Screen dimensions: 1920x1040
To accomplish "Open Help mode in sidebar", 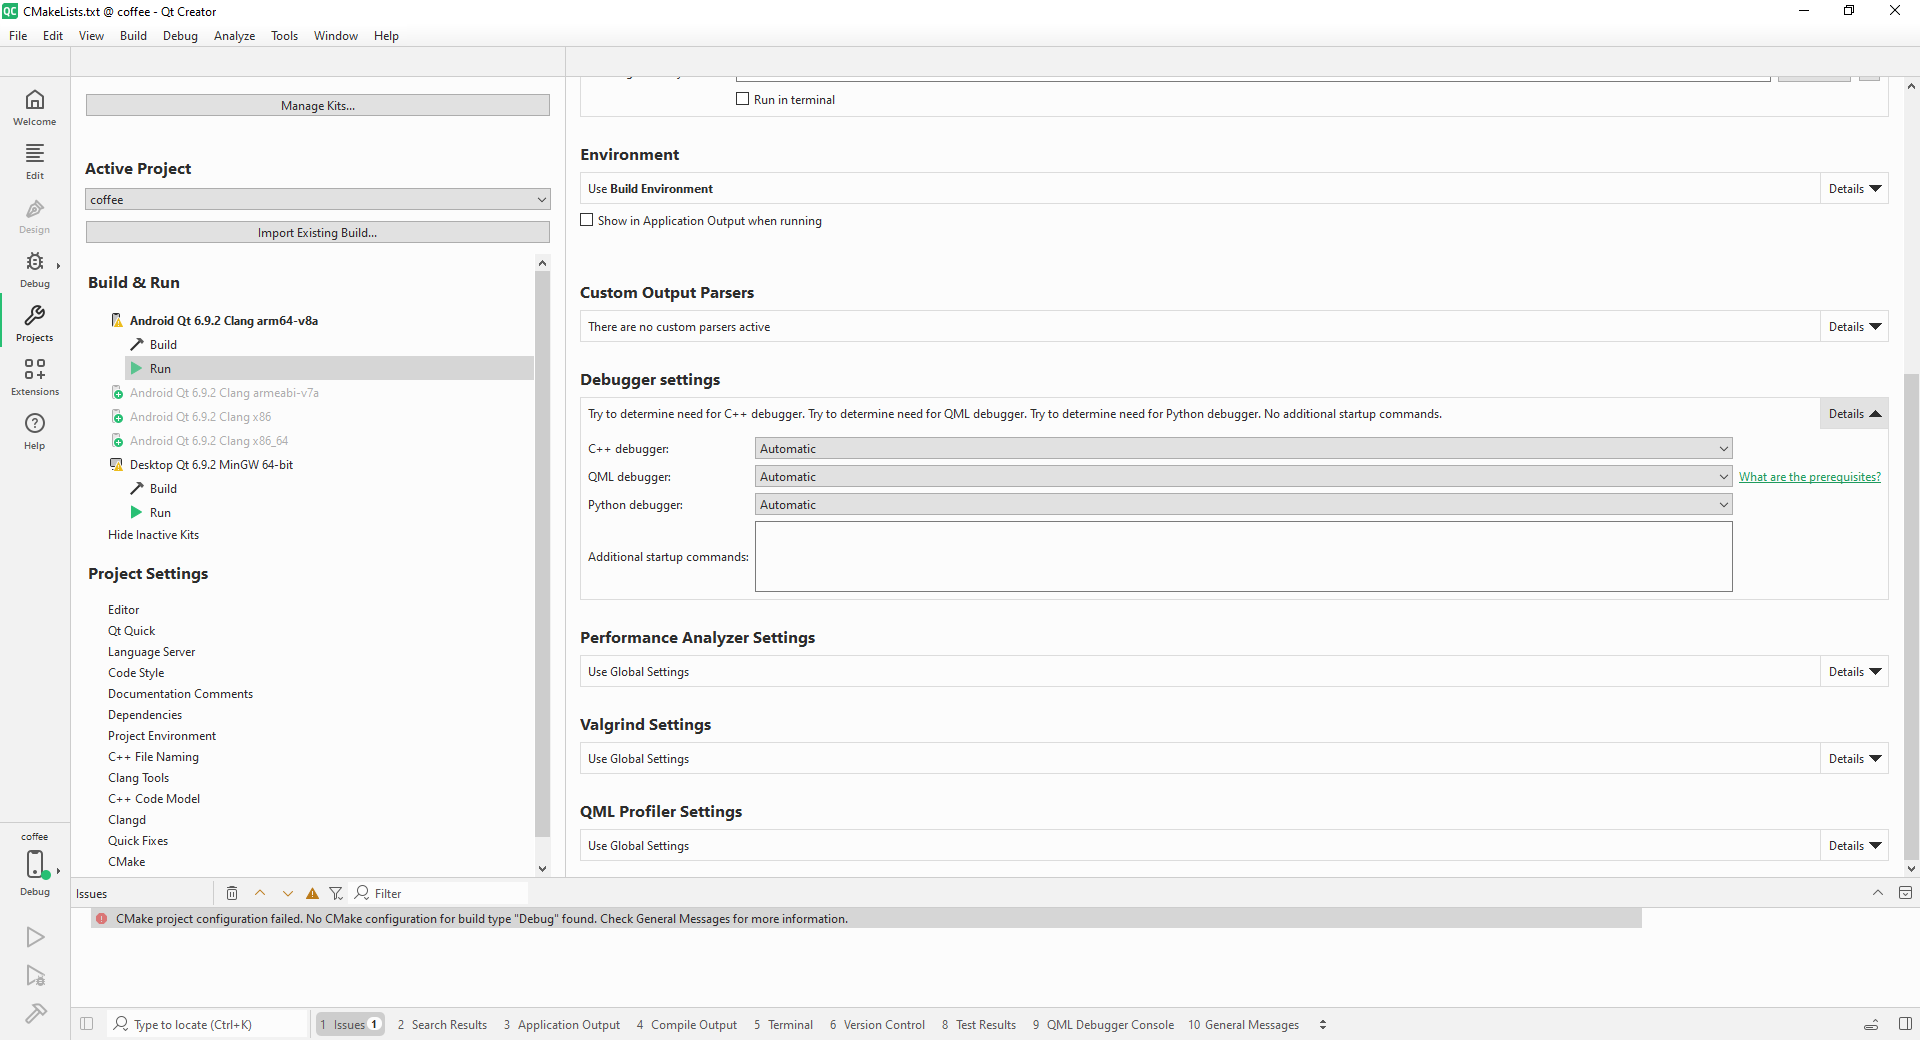I will pos(35,432).
